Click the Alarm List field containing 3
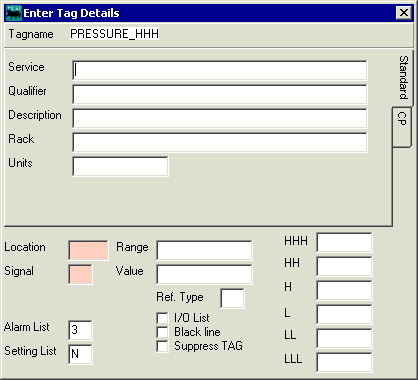418x380 pixels. (x=80, y=330)
